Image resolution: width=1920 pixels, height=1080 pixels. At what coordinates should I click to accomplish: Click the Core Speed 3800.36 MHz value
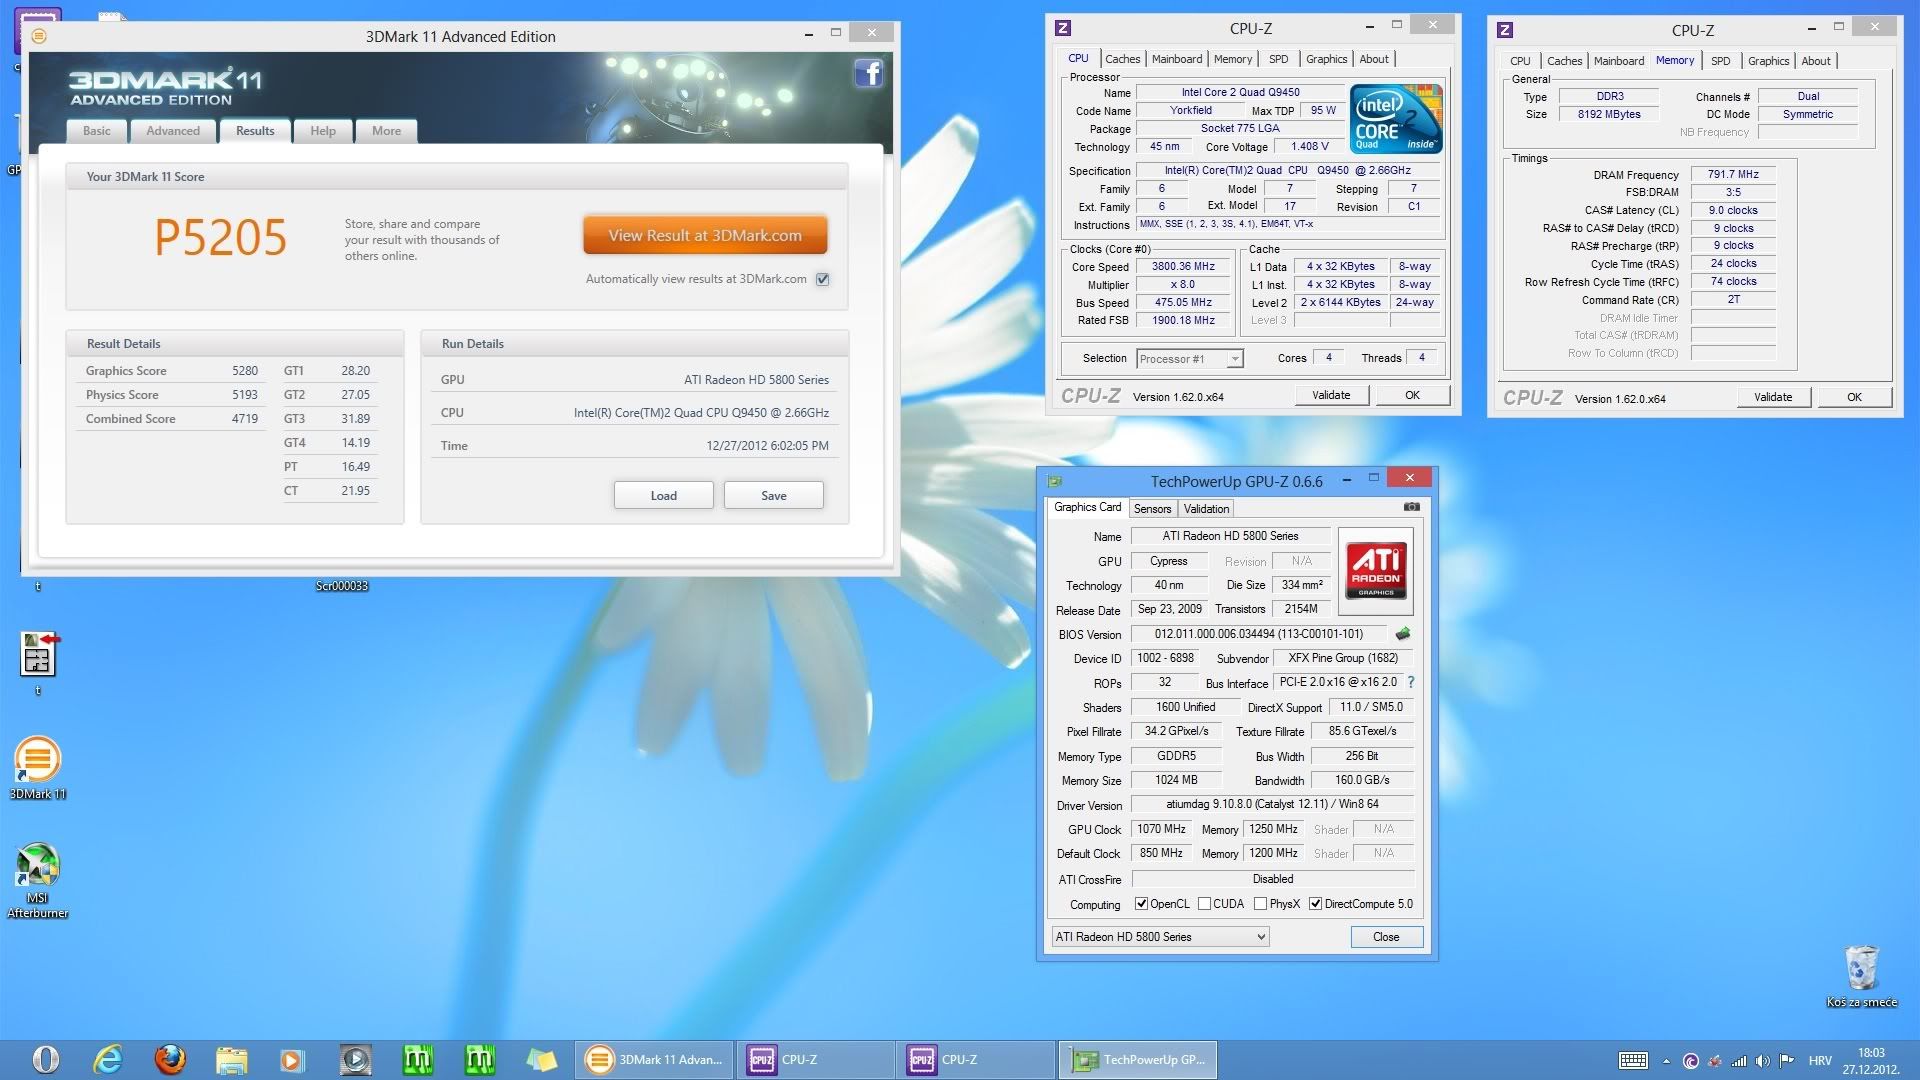pos(1183,267)
